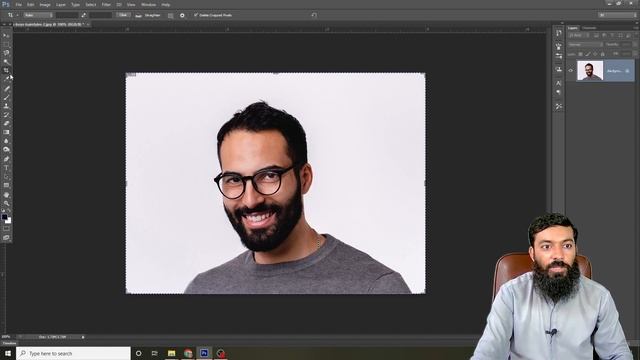Toggle lock image pixels brush icon
640x360 pixels.
tap(588, 54)
